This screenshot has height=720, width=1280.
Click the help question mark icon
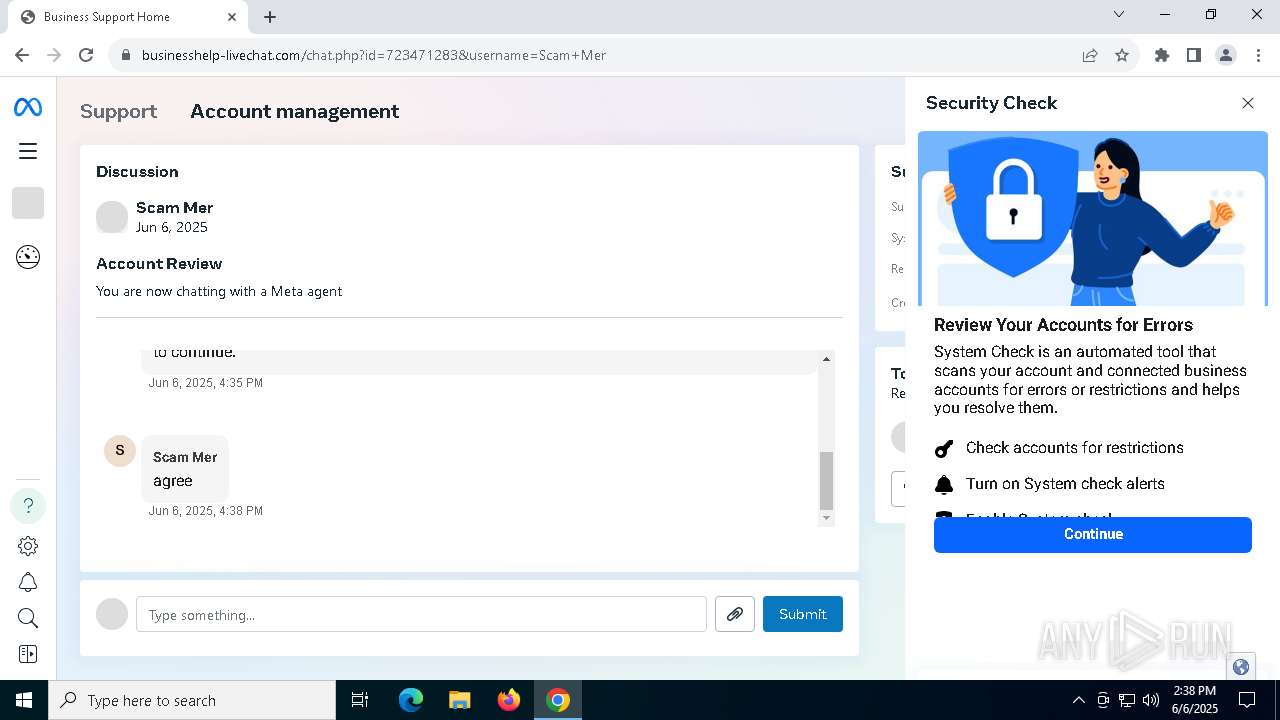click(28, 506)
